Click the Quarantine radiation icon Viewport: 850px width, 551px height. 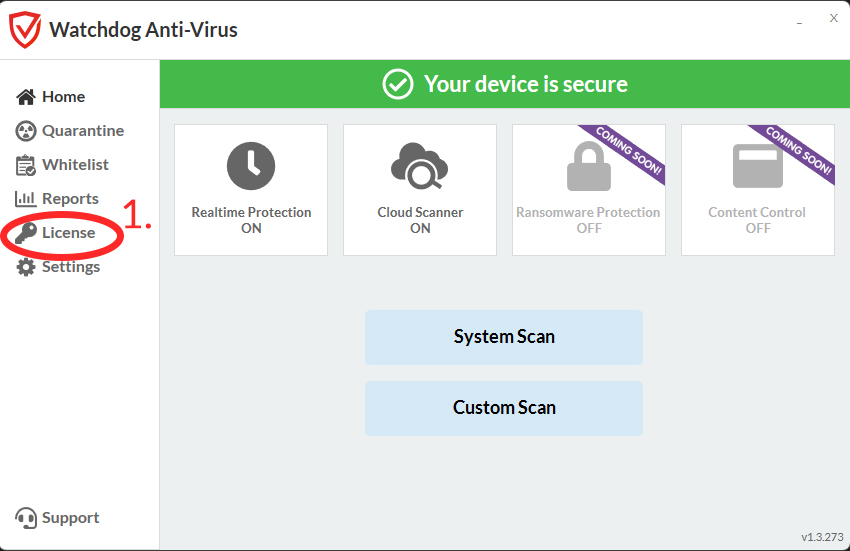click(x=25, y=131)
